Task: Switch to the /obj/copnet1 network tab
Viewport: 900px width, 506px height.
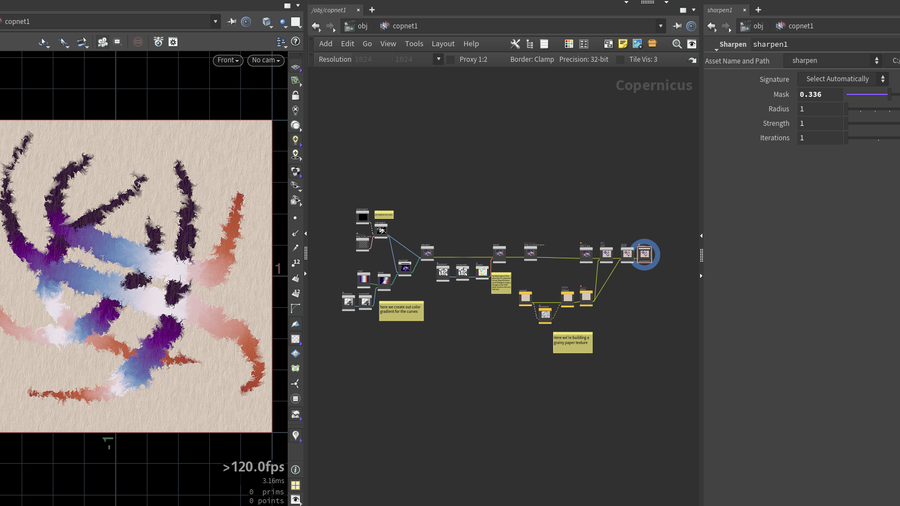Action: click(x=329, y=10)
